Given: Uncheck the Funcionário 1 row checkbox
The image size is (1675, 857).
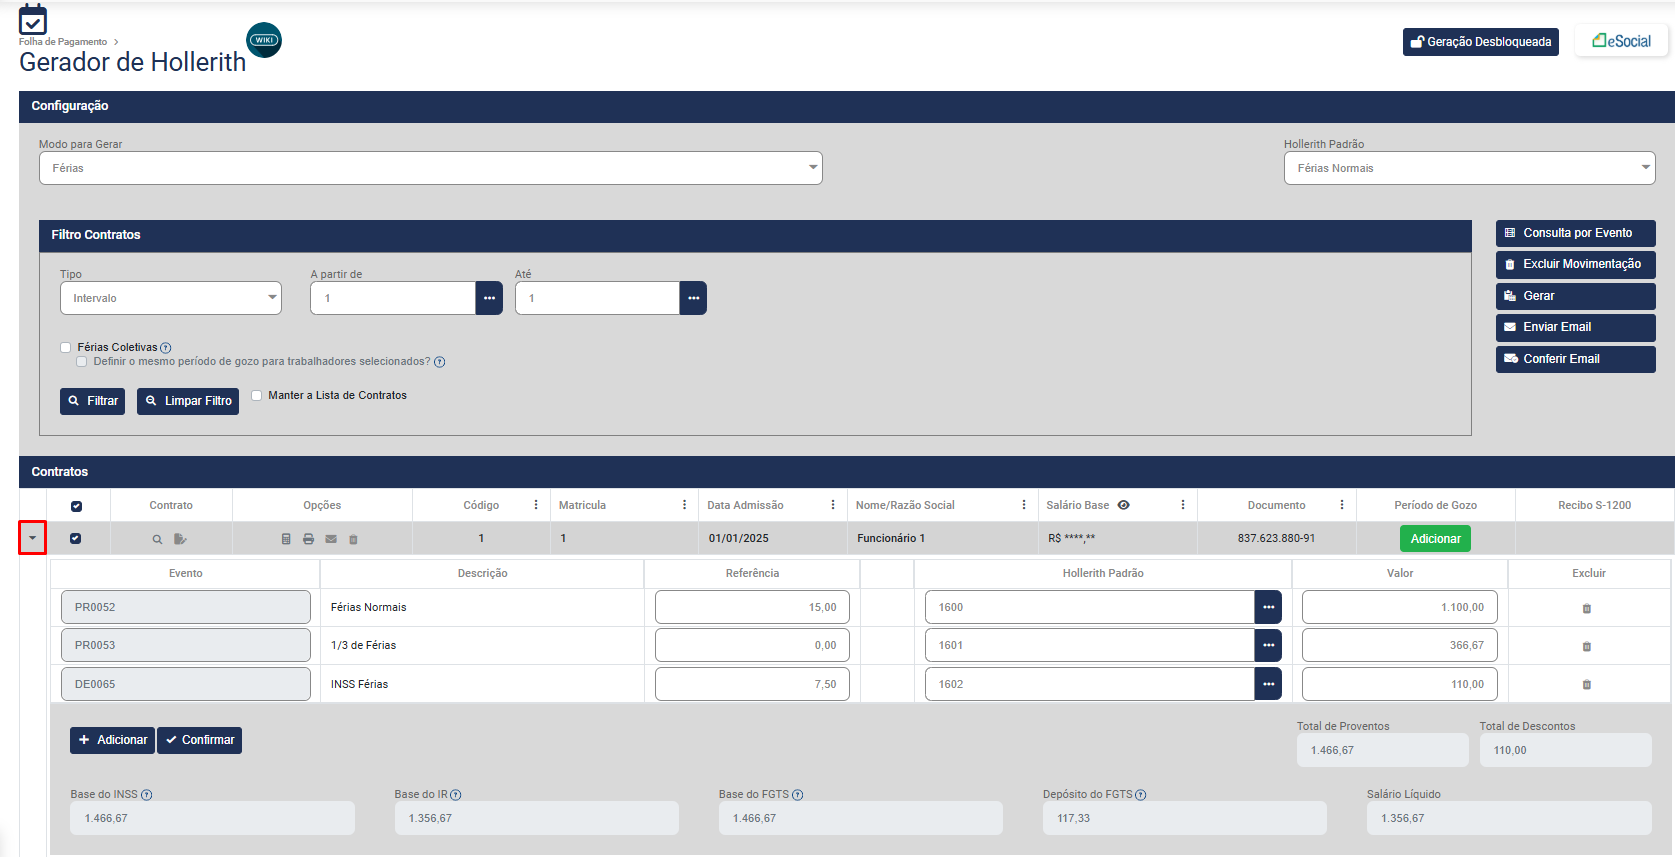Looking at the screenshot, I should coord(76,538).
